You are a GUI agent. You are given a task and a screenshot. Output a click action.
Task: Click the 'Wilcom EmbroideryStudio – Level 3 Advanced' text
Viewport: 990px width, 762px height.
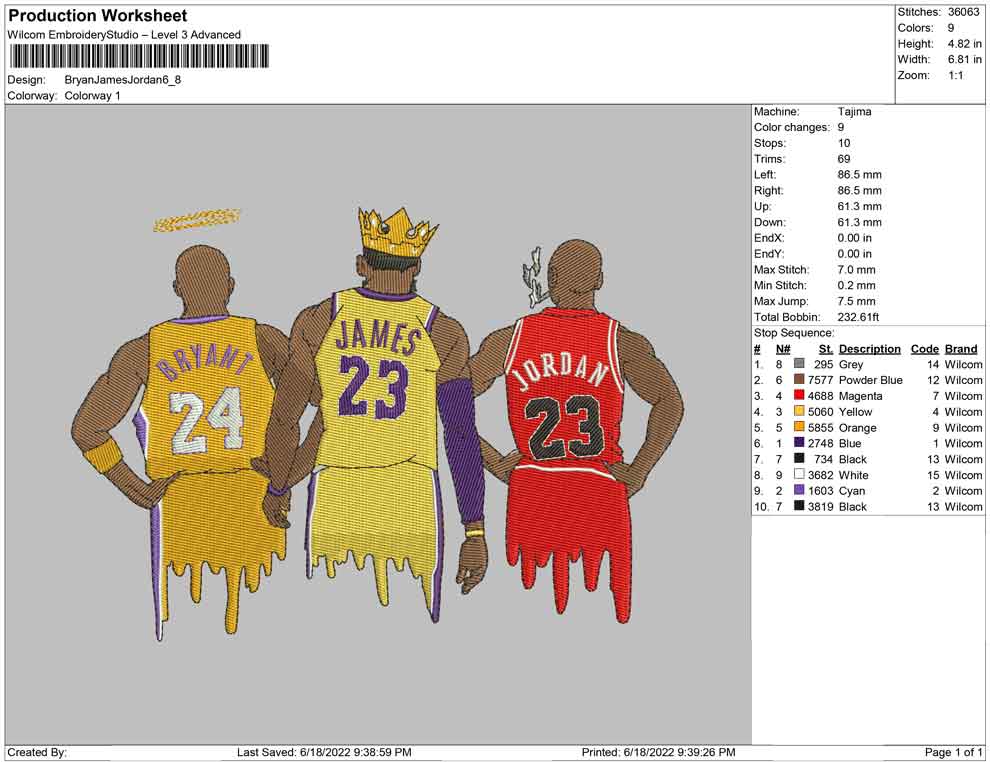click(124, 35)
